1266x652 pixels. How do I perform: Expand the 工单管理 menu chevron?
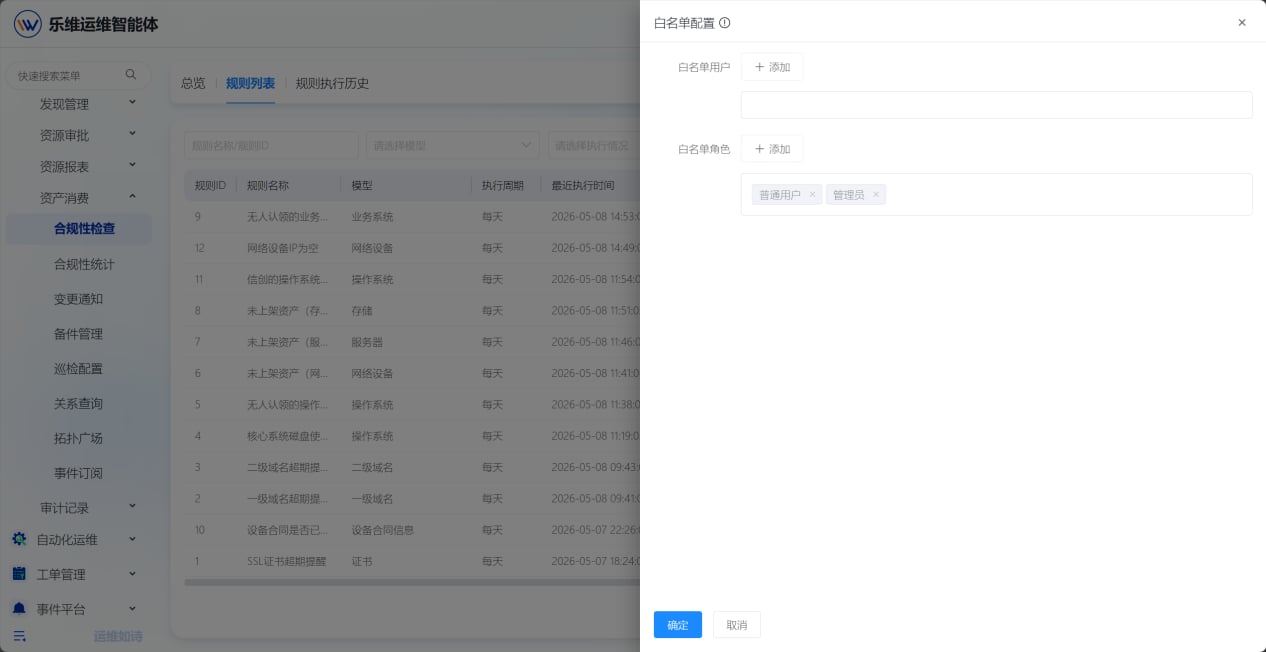click(x=132, y=574)
